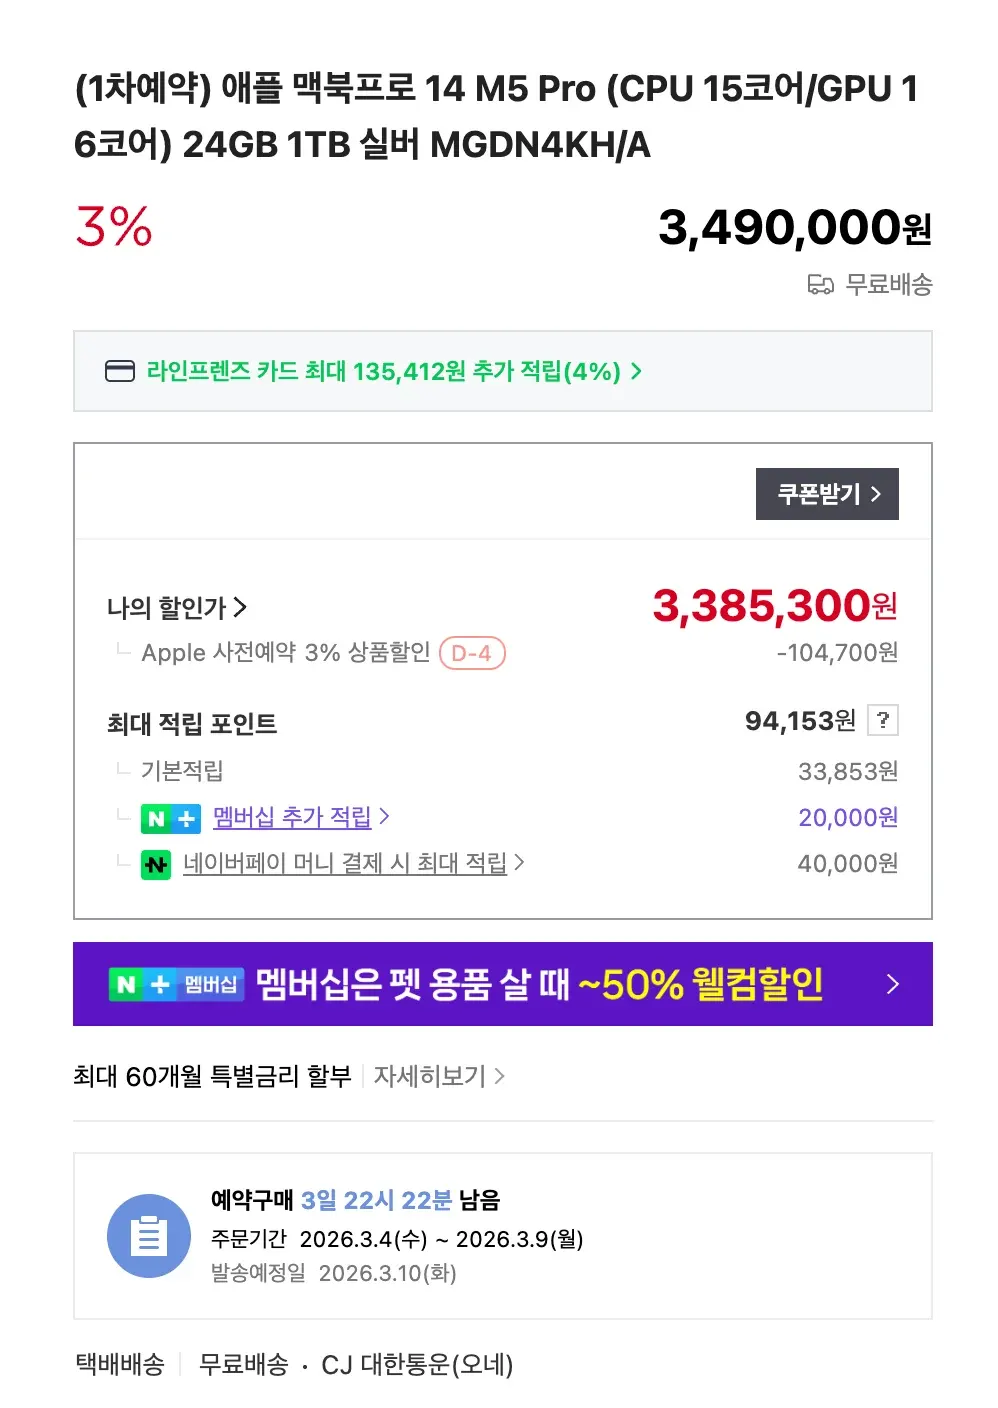Screen dimensions: 998x1408
Task: Click the question mark help icon beside 94,153원
Action: [882, 720]
